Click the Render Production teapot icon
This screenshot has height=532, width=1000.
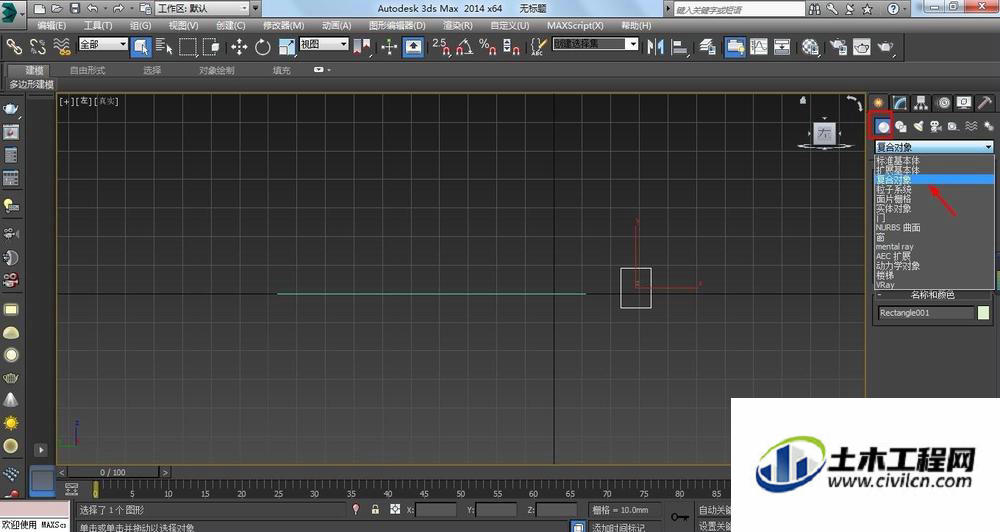click(886, 47)
